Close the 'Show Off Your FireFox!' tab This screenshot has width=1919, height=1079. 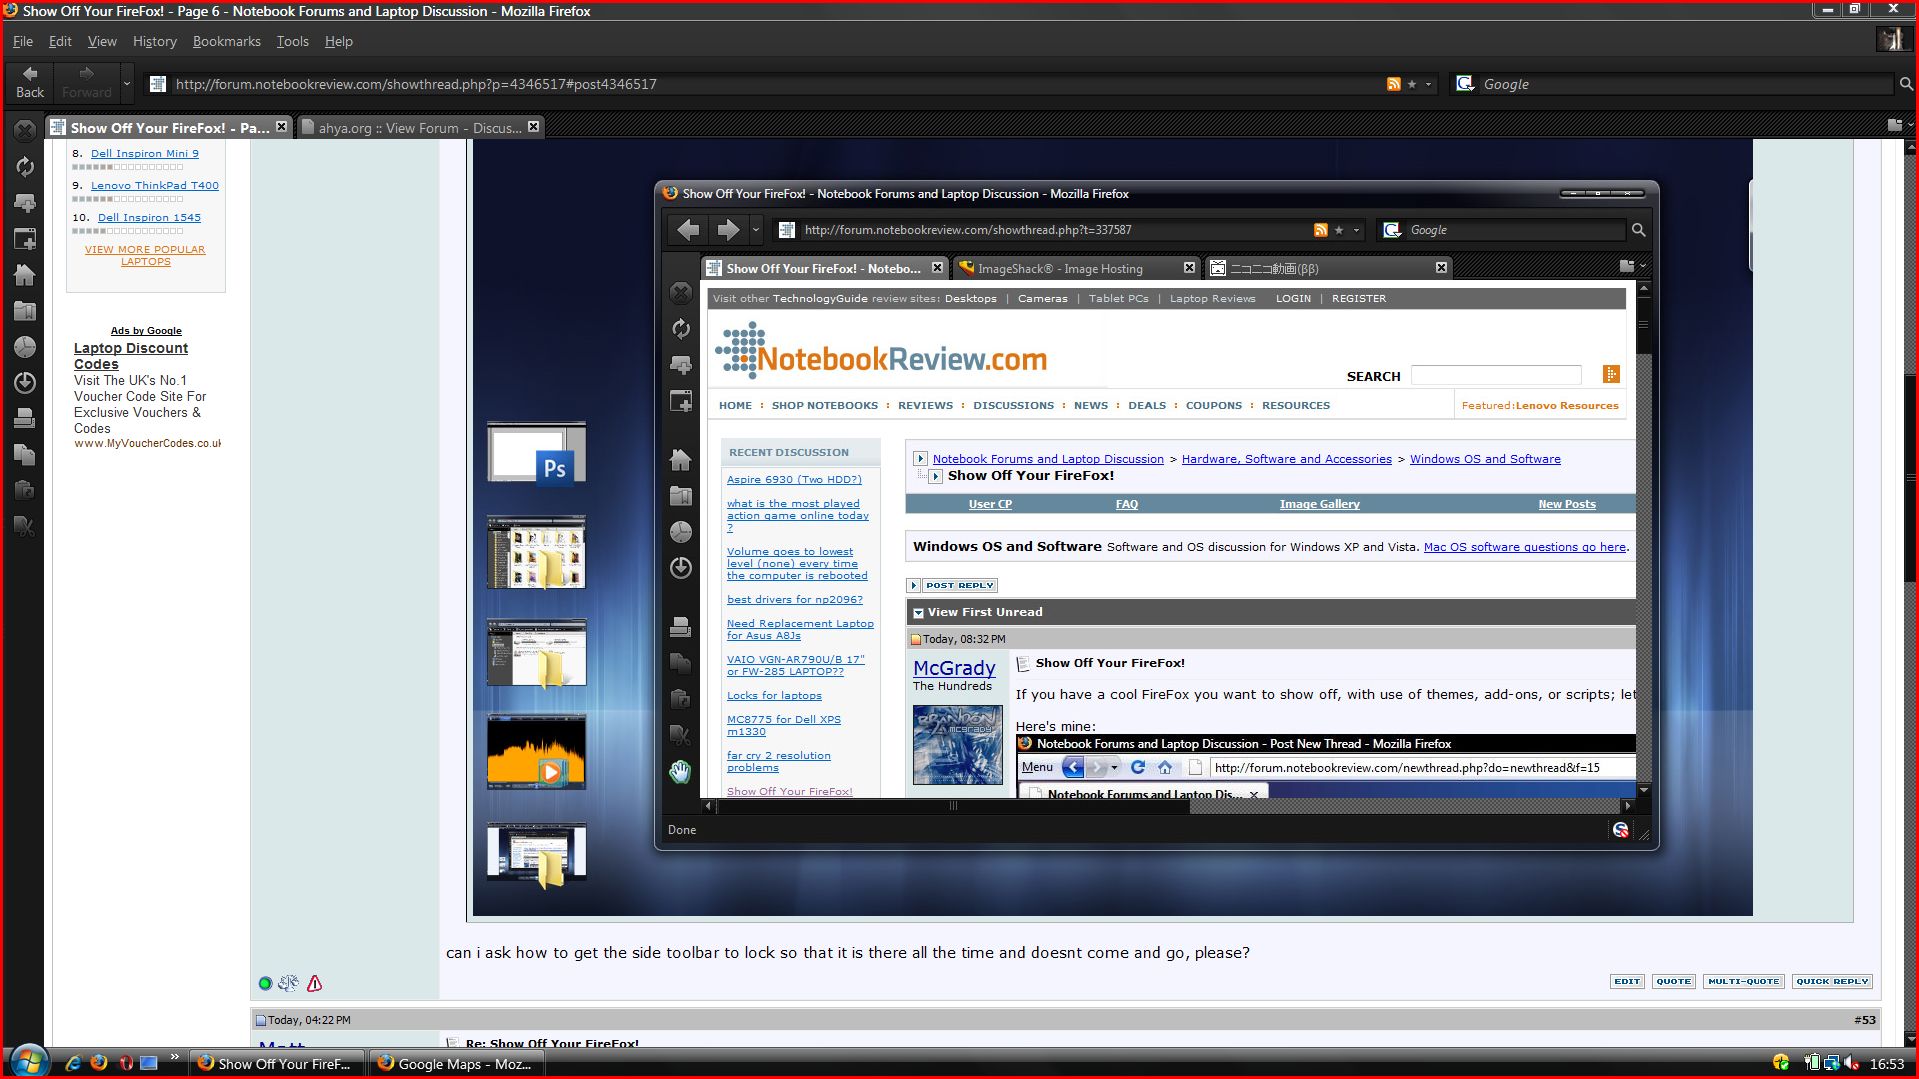pyautogui.click(x=281, y=127)
